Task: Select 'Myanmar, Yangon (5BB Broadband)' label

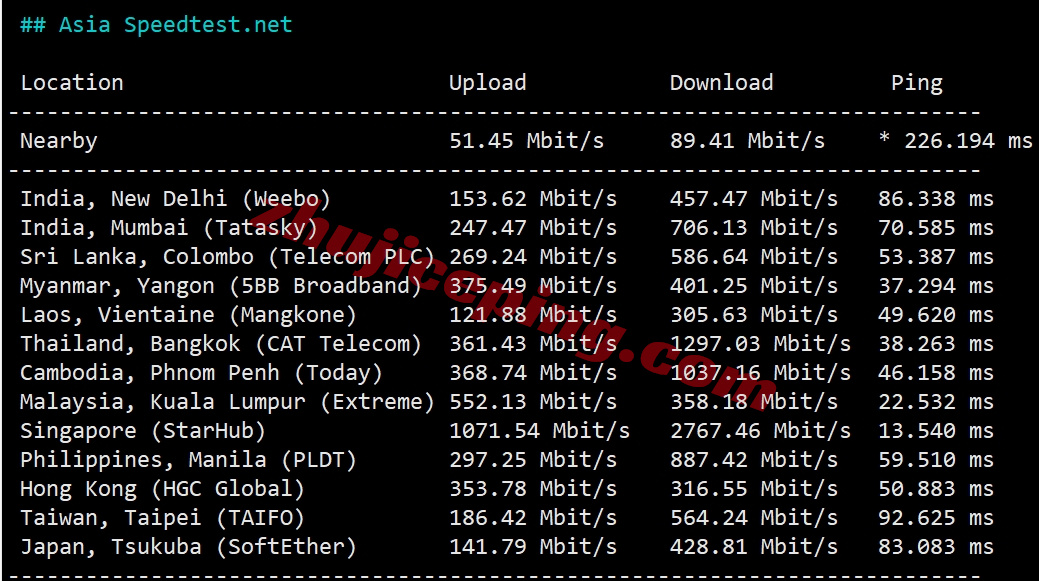Action: pos(221,286)
